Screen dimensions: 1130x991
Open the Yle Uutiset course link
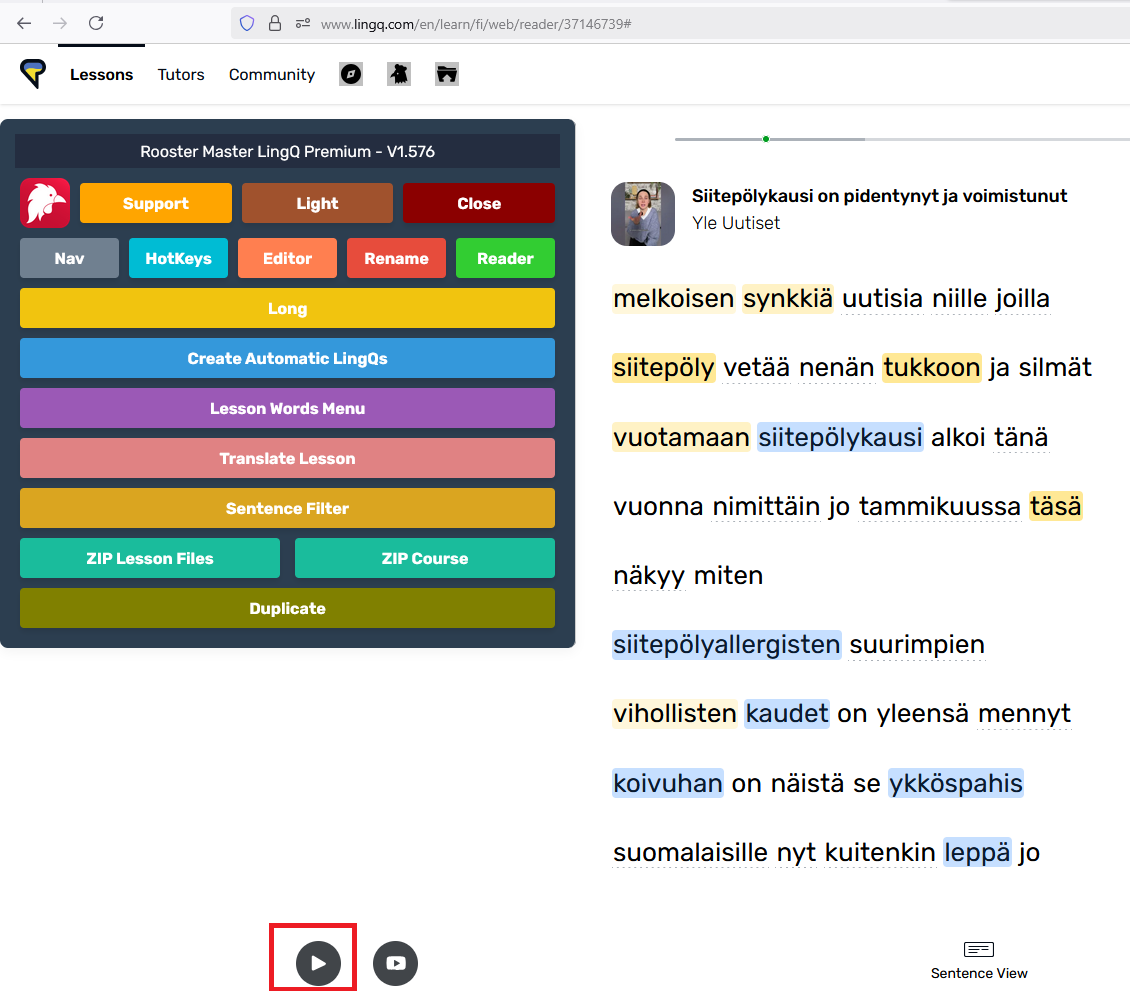pos(736,223)
